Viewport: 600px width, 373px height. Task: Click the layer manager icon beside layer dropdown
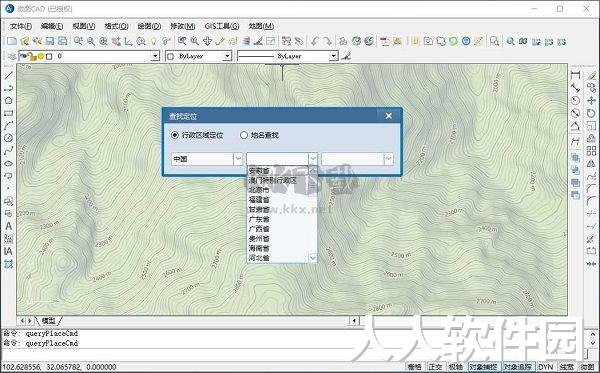(x=11, y=56)
